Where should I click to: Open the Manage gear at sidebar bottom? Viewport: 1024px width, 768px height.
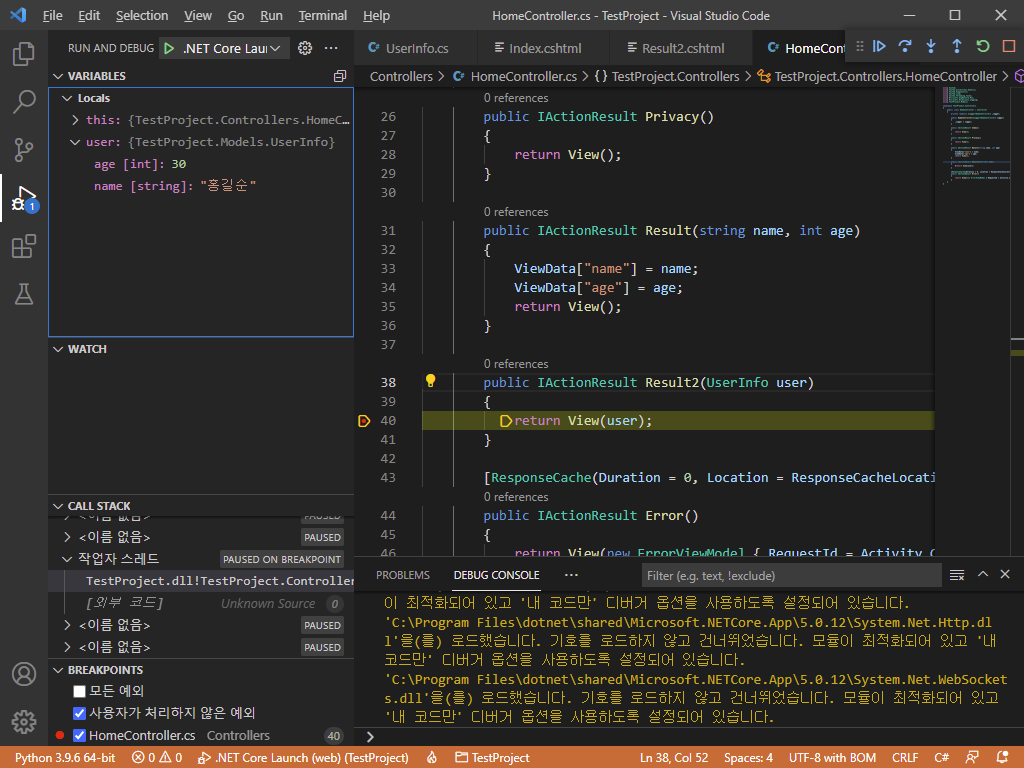[24, 722]
